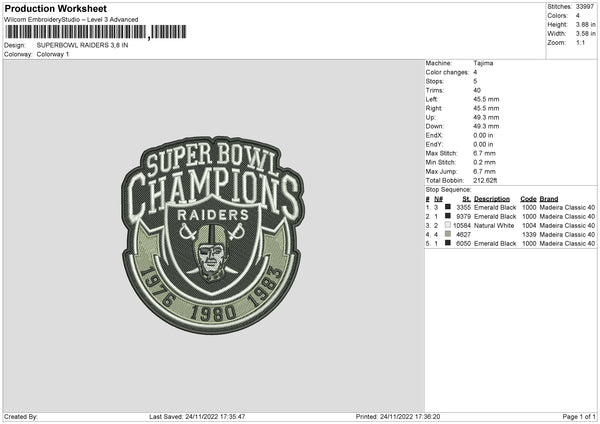Click the Code column header
Screen dimensions: 600x424
pos(528,199)
